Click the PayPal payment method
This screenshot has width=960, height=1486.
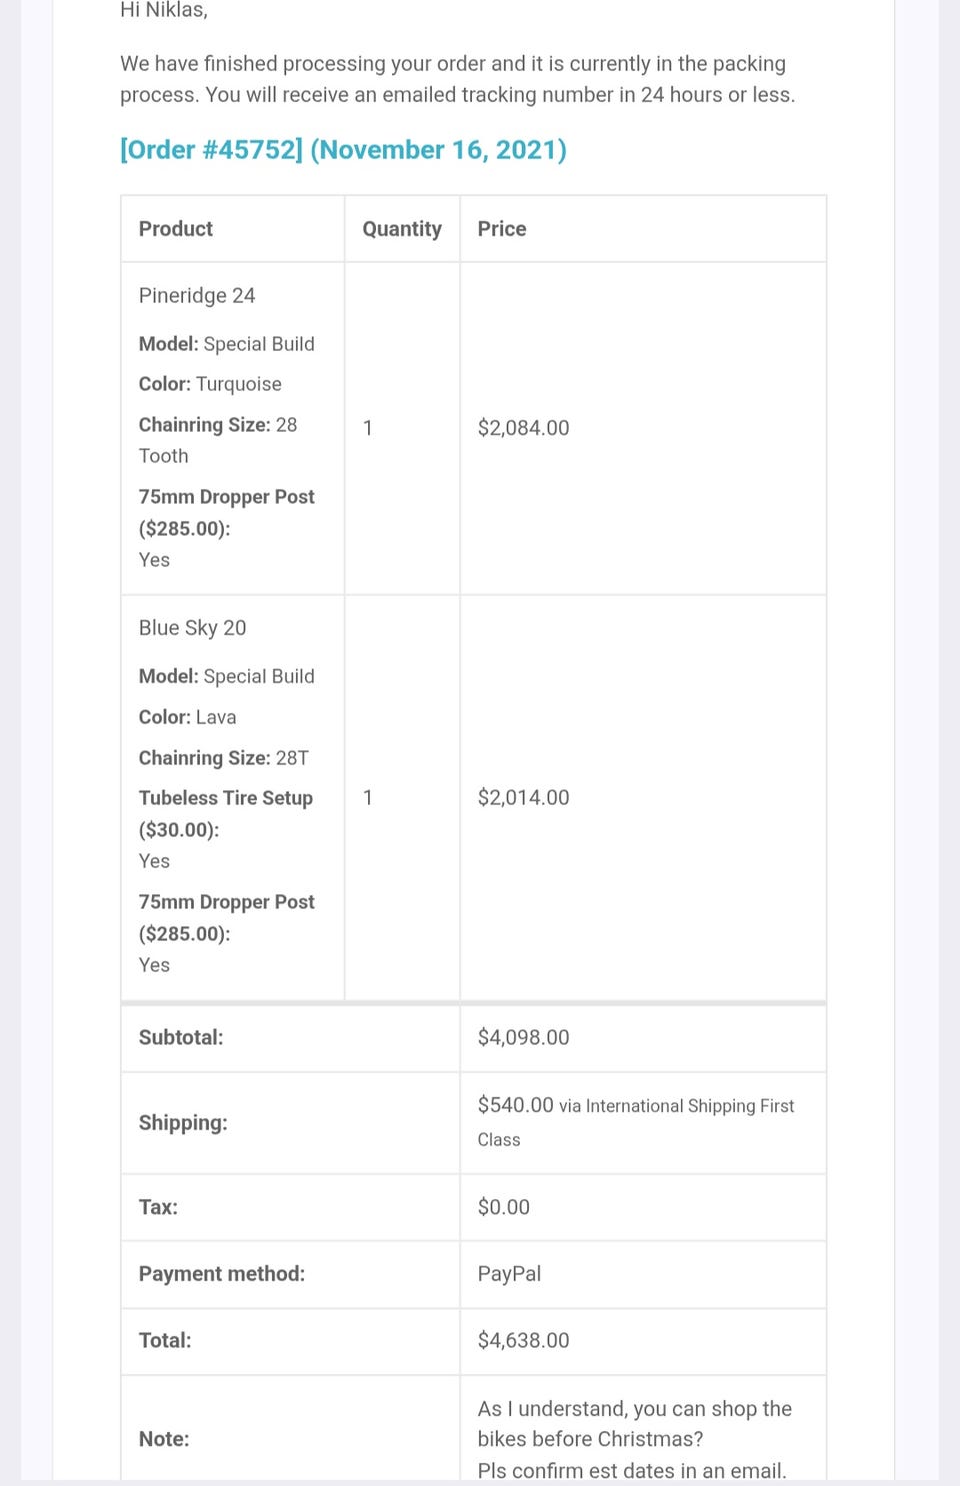[509, 1274]
